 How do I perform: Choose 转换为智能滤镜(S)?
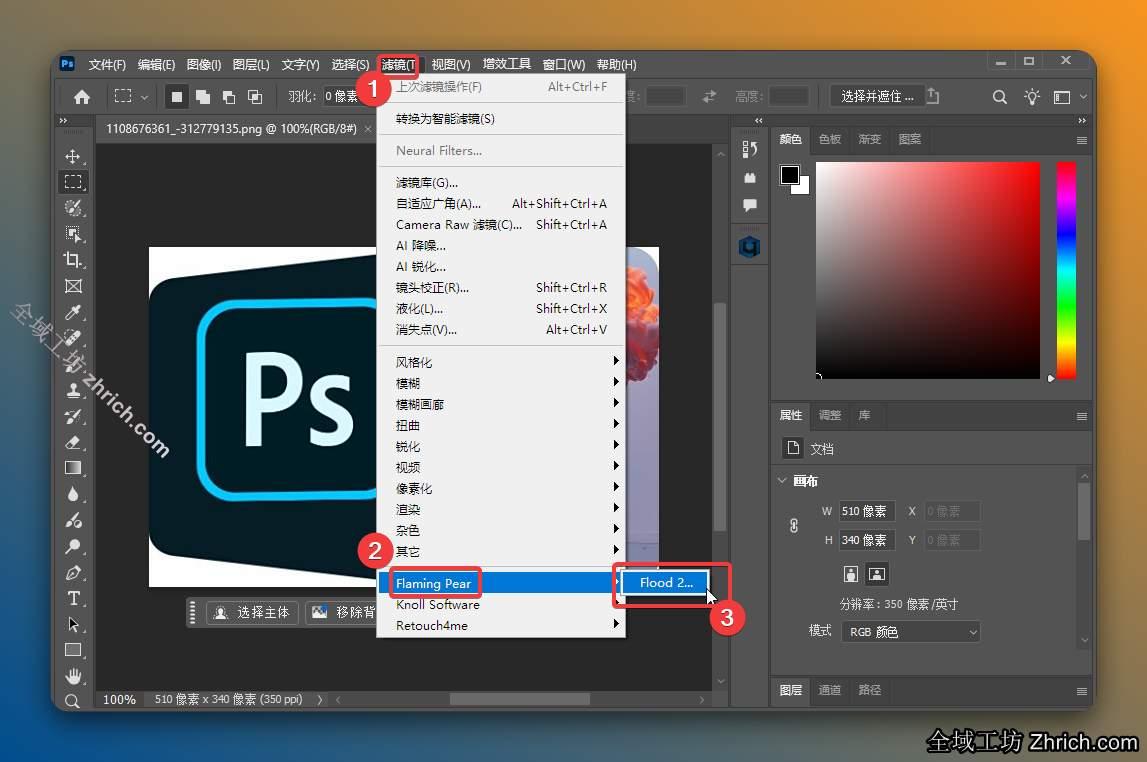pos(501,118)
